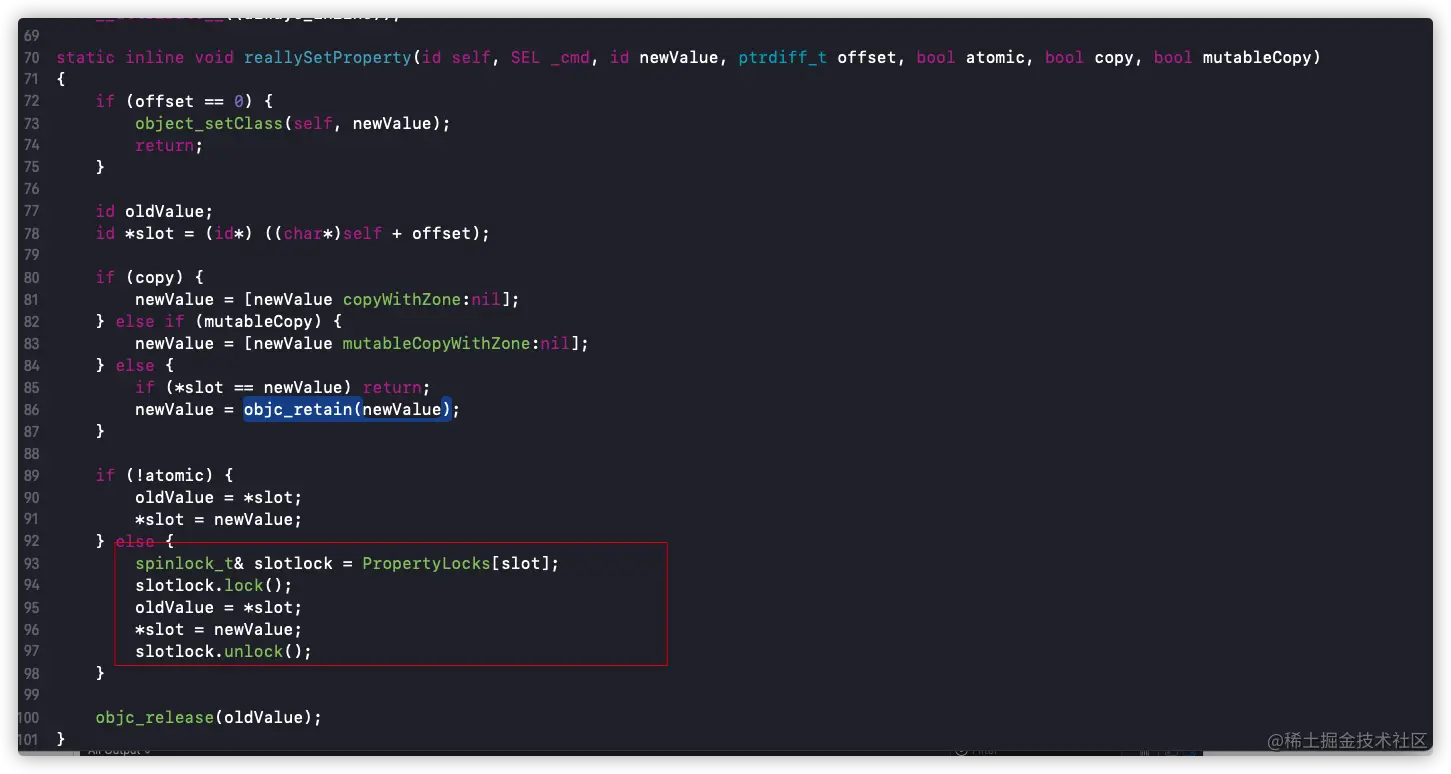Click the slotlock.unlock() call

[224, 651]
